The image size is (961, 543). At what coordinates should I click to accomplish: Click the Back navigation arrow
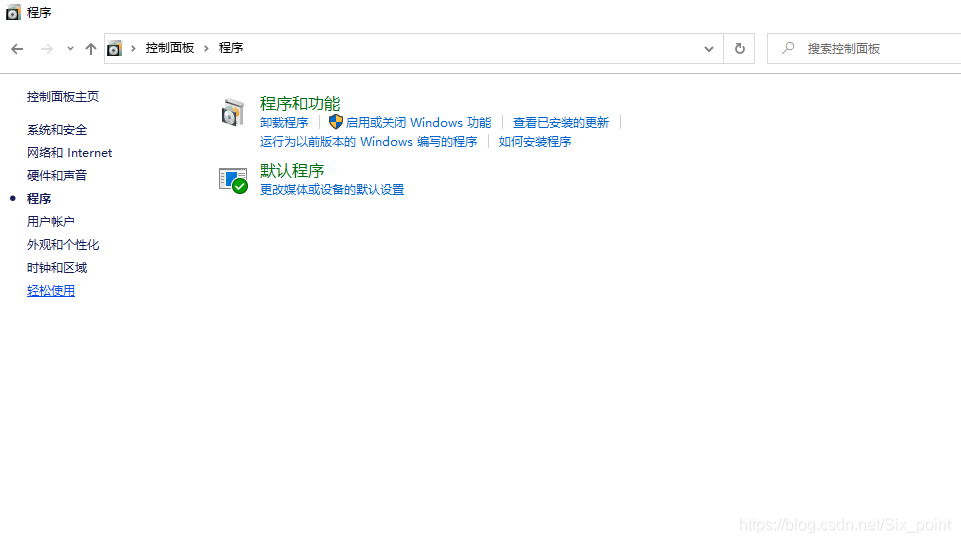click(17, 48)
